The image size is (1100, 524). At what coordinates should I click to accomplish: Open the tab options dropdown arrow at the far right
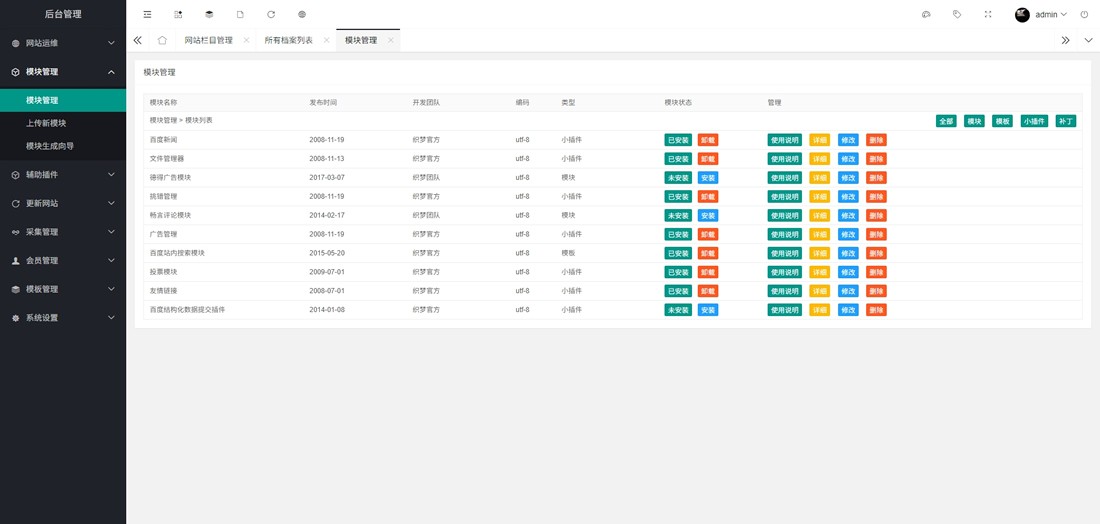(1088, 40)
